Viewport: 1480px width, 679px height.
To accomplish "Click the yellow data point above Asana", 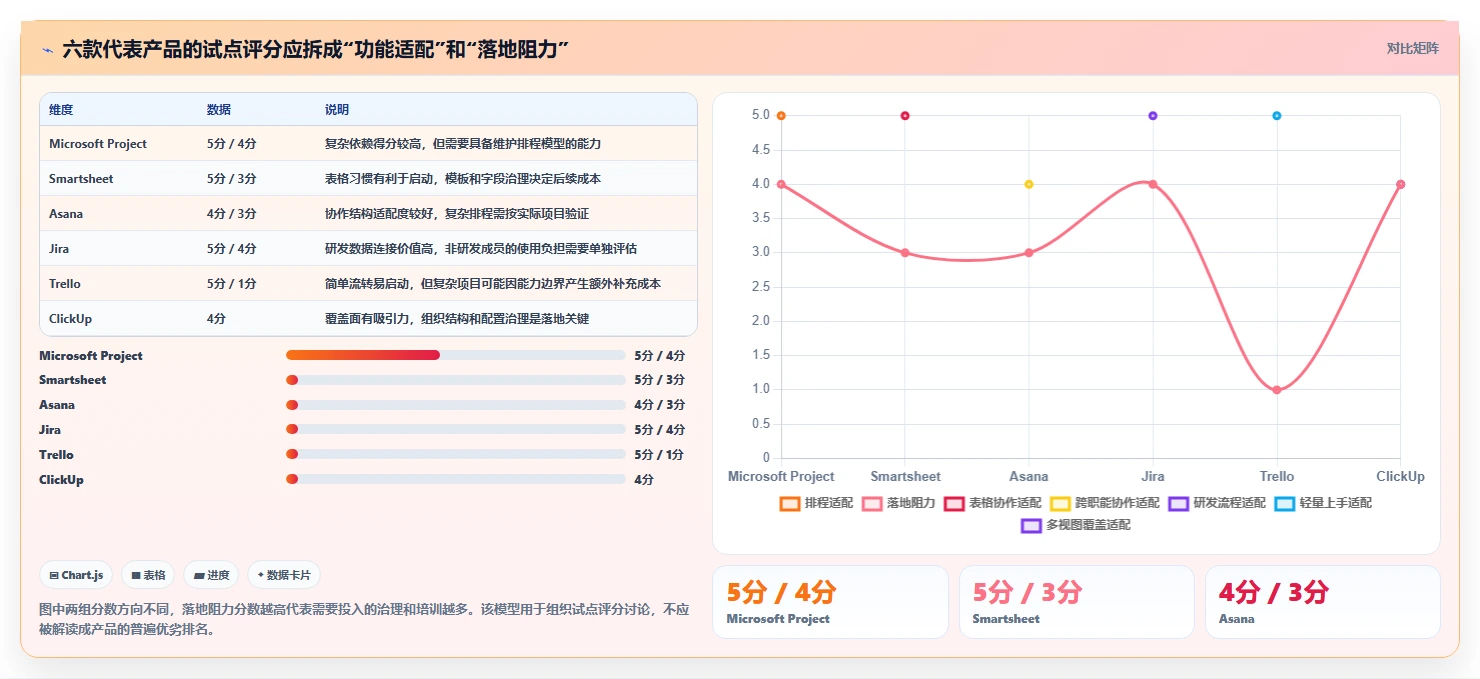I will pyautogui.click(x=1029, y=184).
